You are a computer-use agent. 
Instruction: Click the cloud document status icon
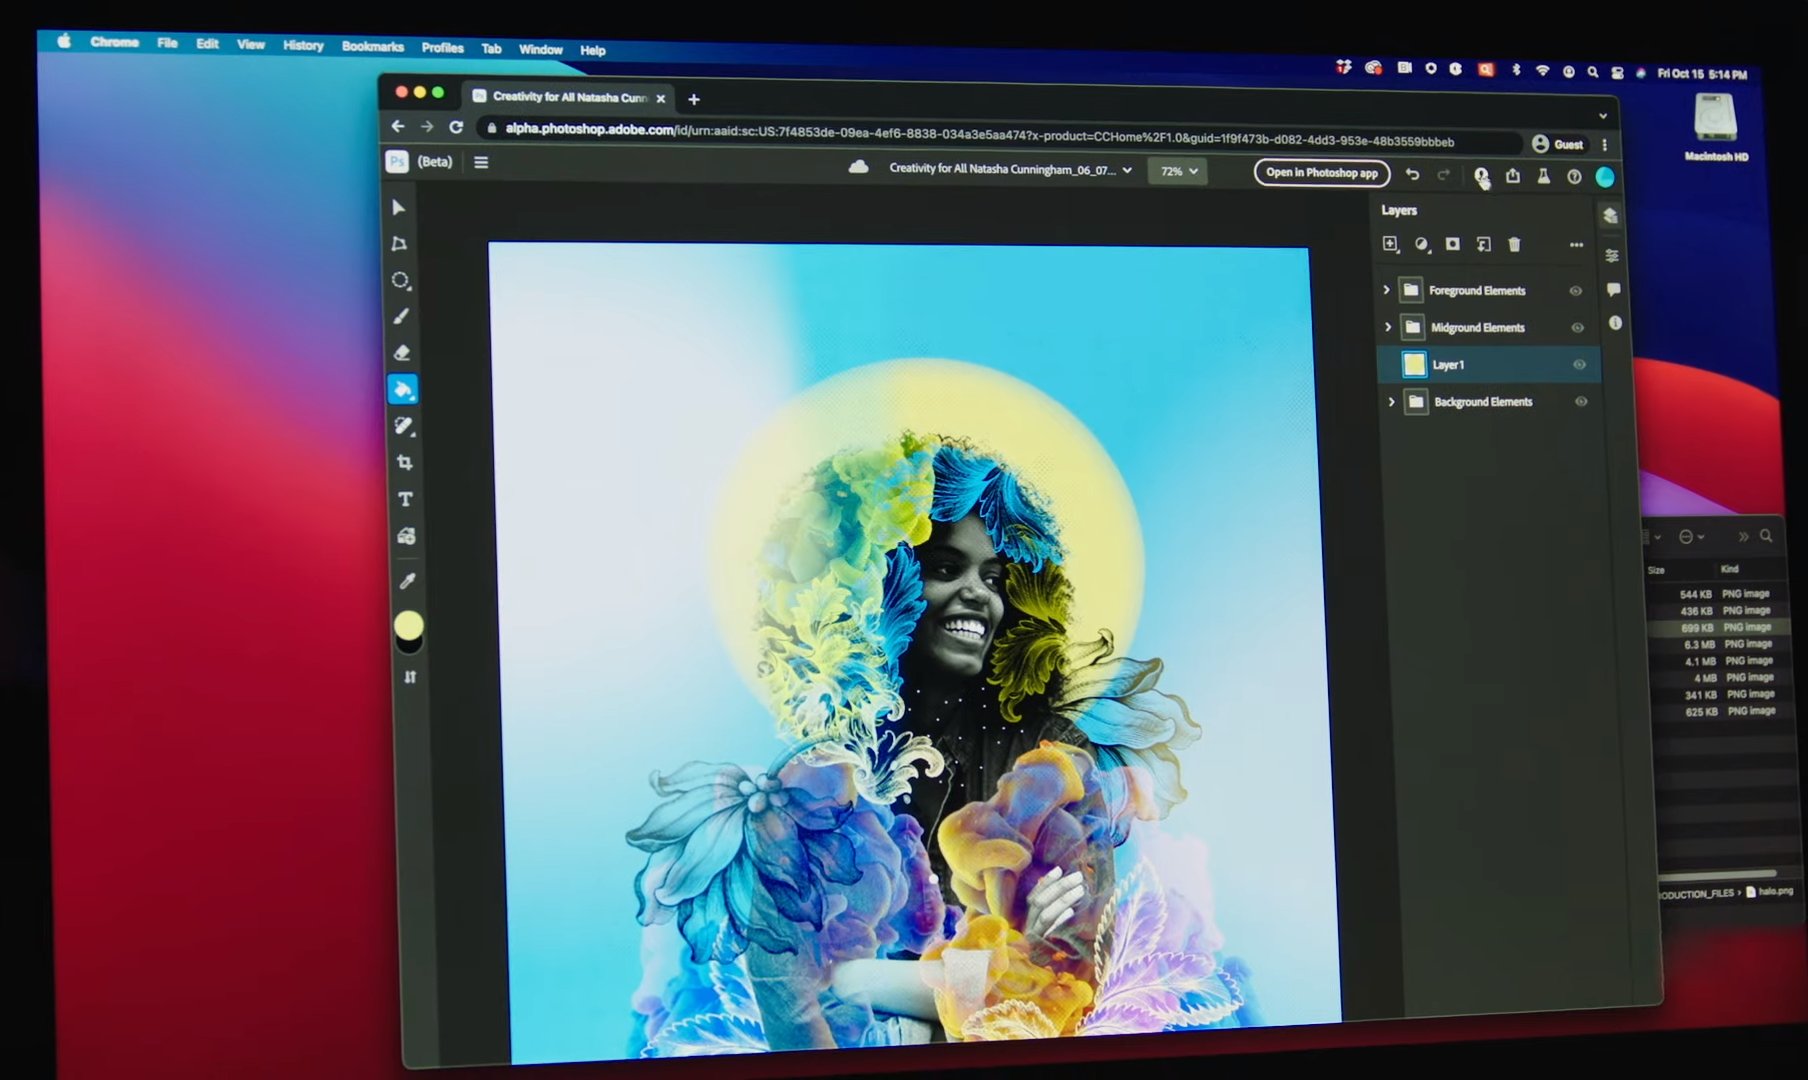(x=858, y=167)
